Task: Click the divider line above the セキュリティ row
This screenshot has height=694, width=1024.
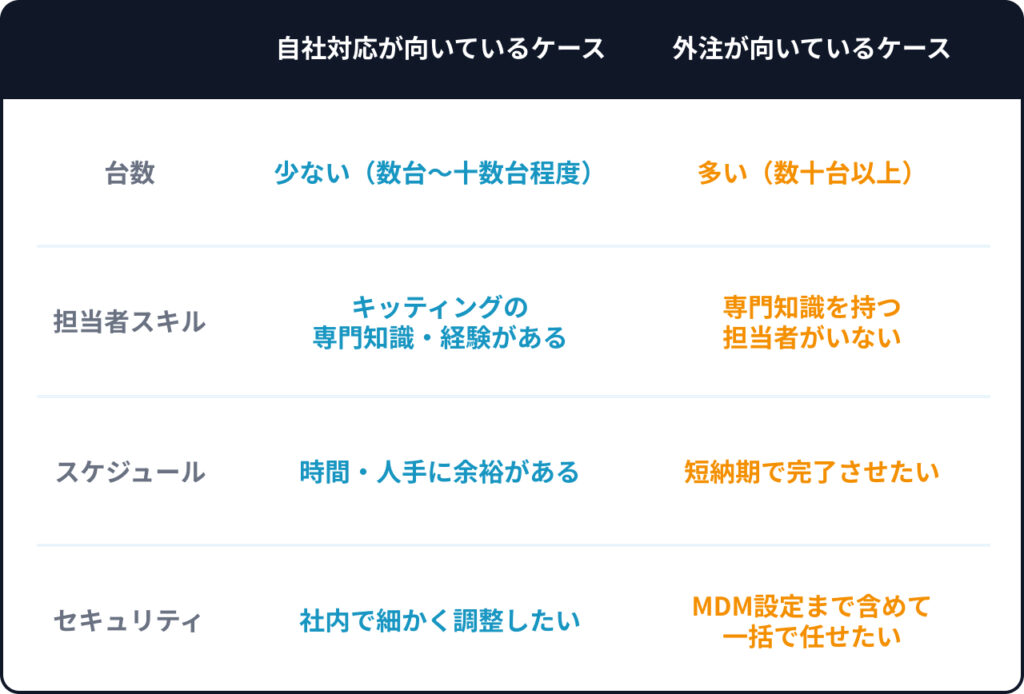Action: pos(513,545)
